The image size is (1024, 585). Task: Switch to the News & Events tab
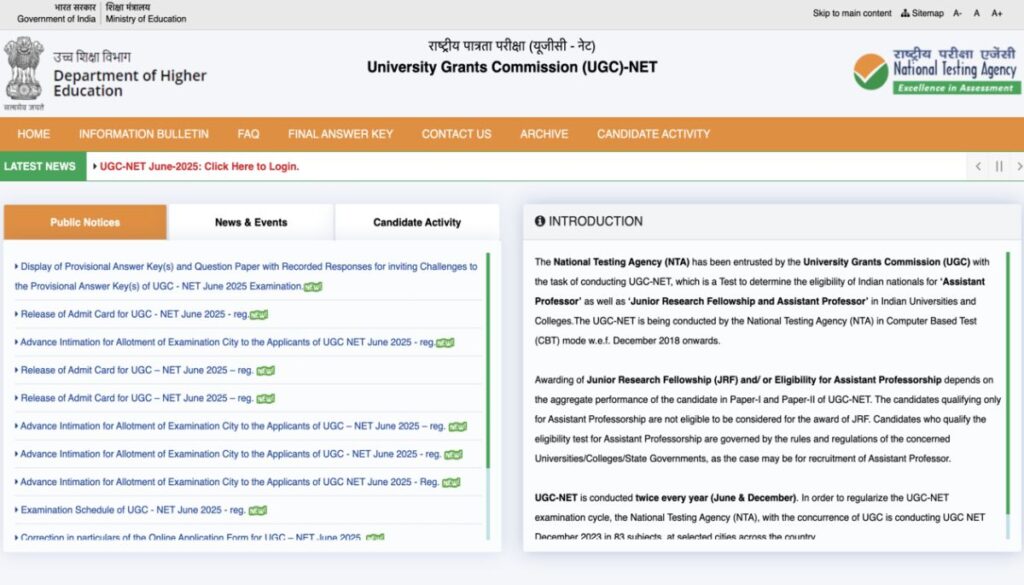pos(251,222)
